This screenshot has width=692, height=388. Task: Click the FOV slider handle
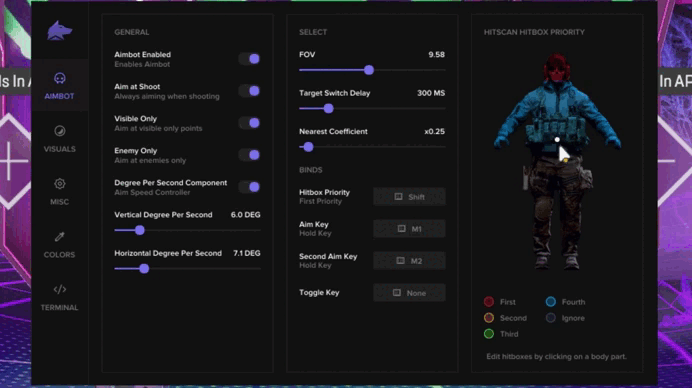pos(369,70)
